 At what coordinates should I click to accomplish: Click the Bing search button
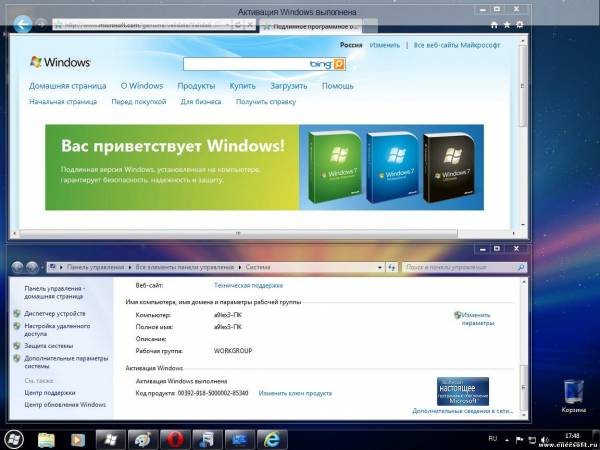[x=339, y=64]
